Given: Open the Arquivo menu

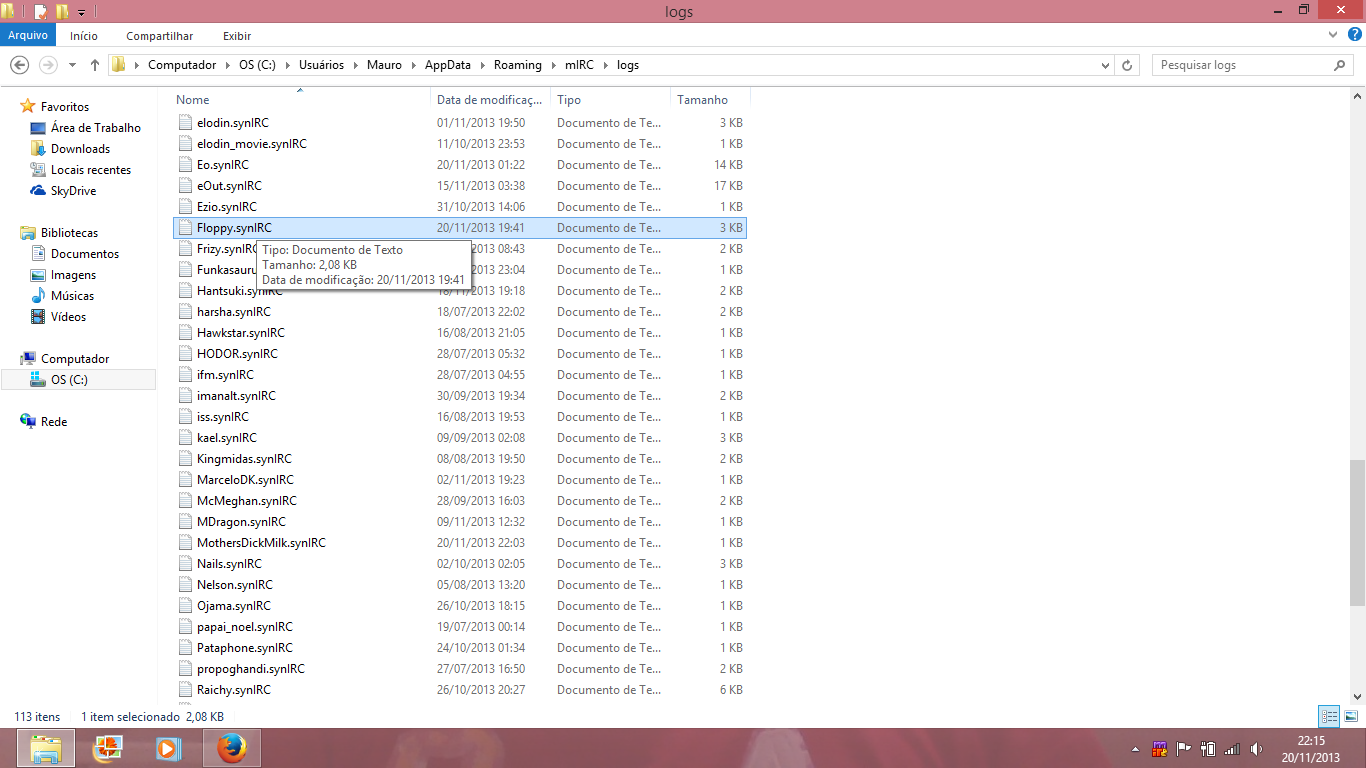Looking at the screenshot, I should pos(28,35).
